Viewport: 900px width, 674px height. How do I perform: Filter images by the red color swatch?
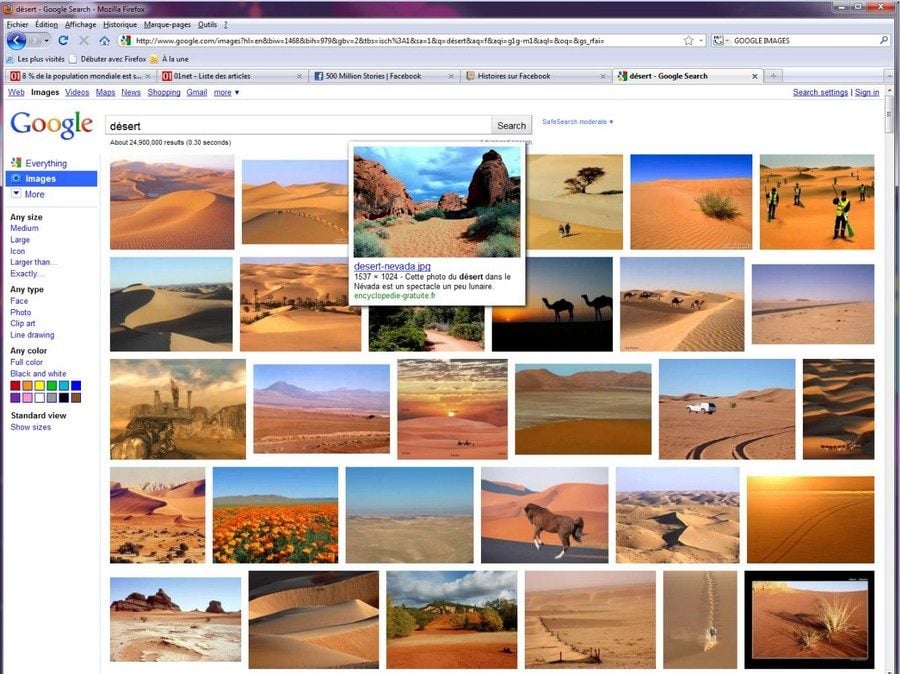click(x=15, y=386)
